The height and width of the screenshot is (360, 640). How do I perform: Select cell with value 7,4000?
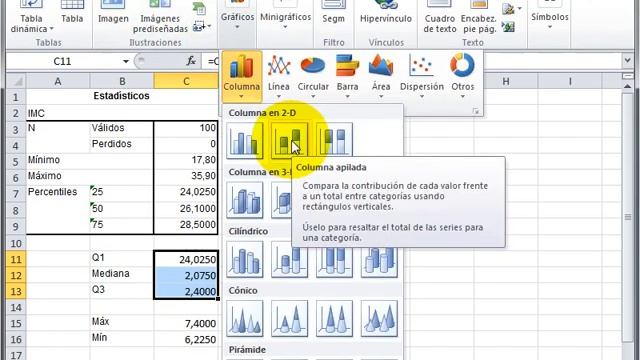(186, 323)
